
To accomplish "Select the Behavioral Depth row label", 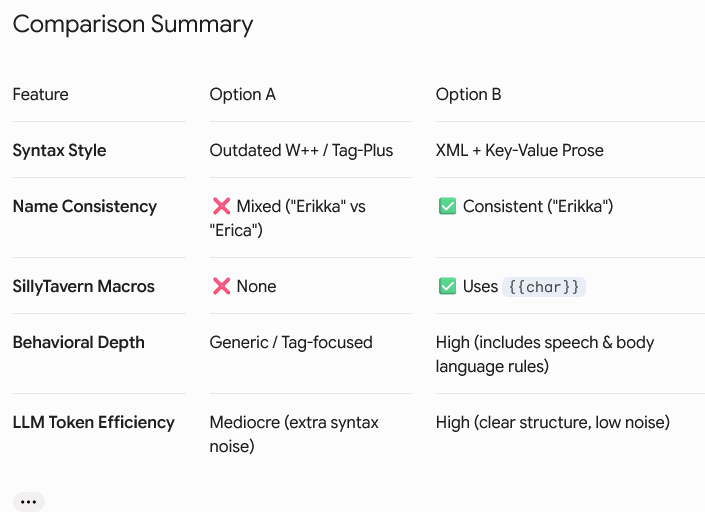I will [79, 342].
